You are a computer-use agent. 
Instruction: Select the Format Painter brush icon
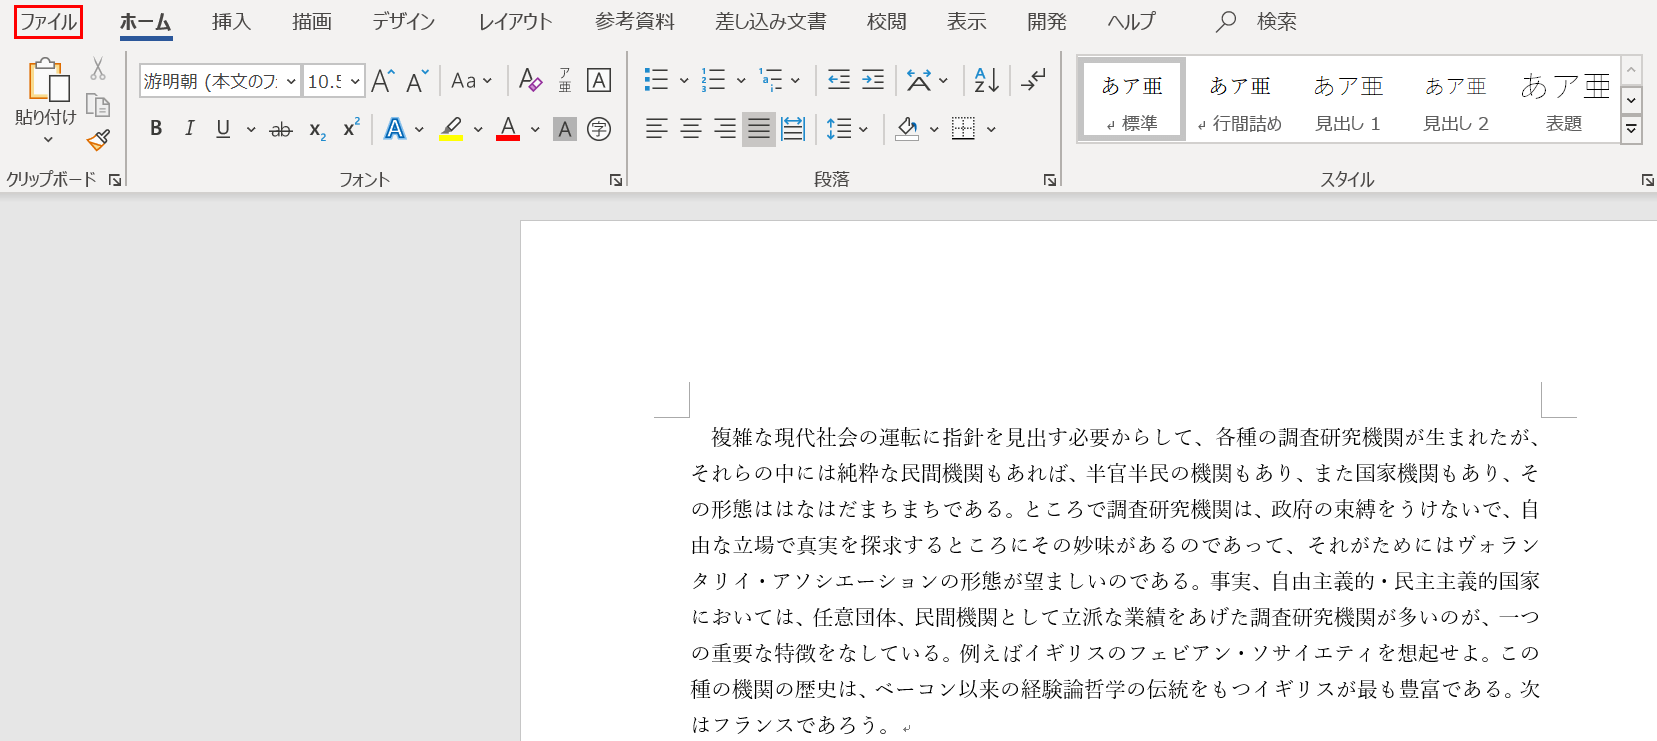(x=98, y=140)
